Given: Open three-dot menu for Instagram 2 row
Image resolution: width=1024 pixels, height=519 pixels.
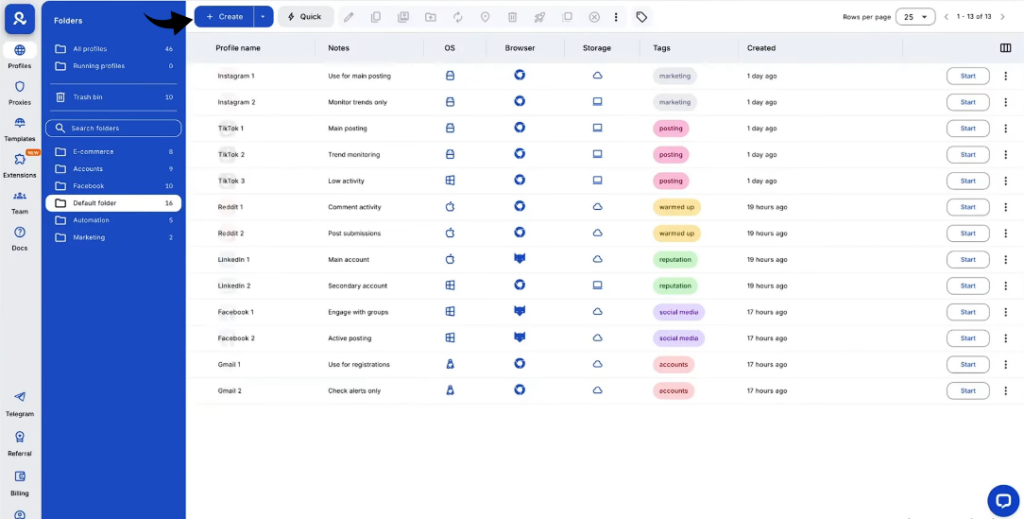Looking at the screenshot, I should (x=1006, y=102).
